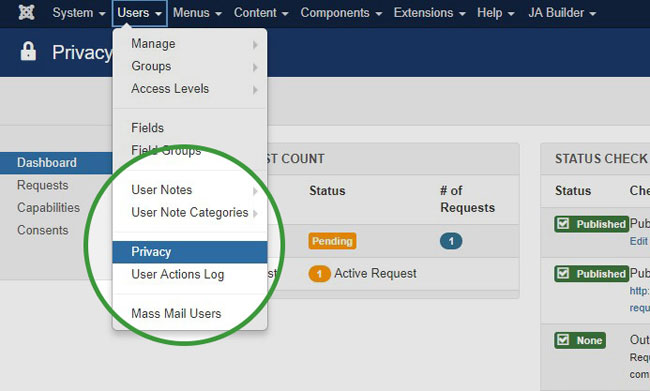Screen dimensions: 650x391
Task: Open User Note Categories entry
Action: [x=189, y=212]
